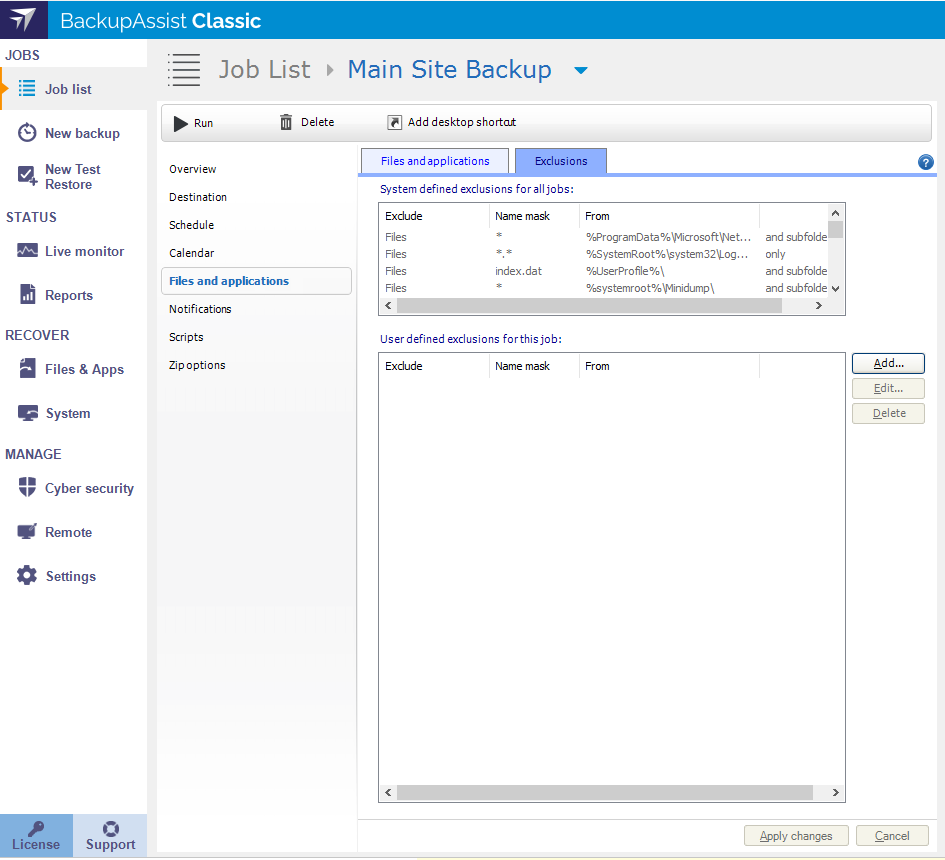
Task: Click Delete trash icon in toolbar
Action: point(286,122)
